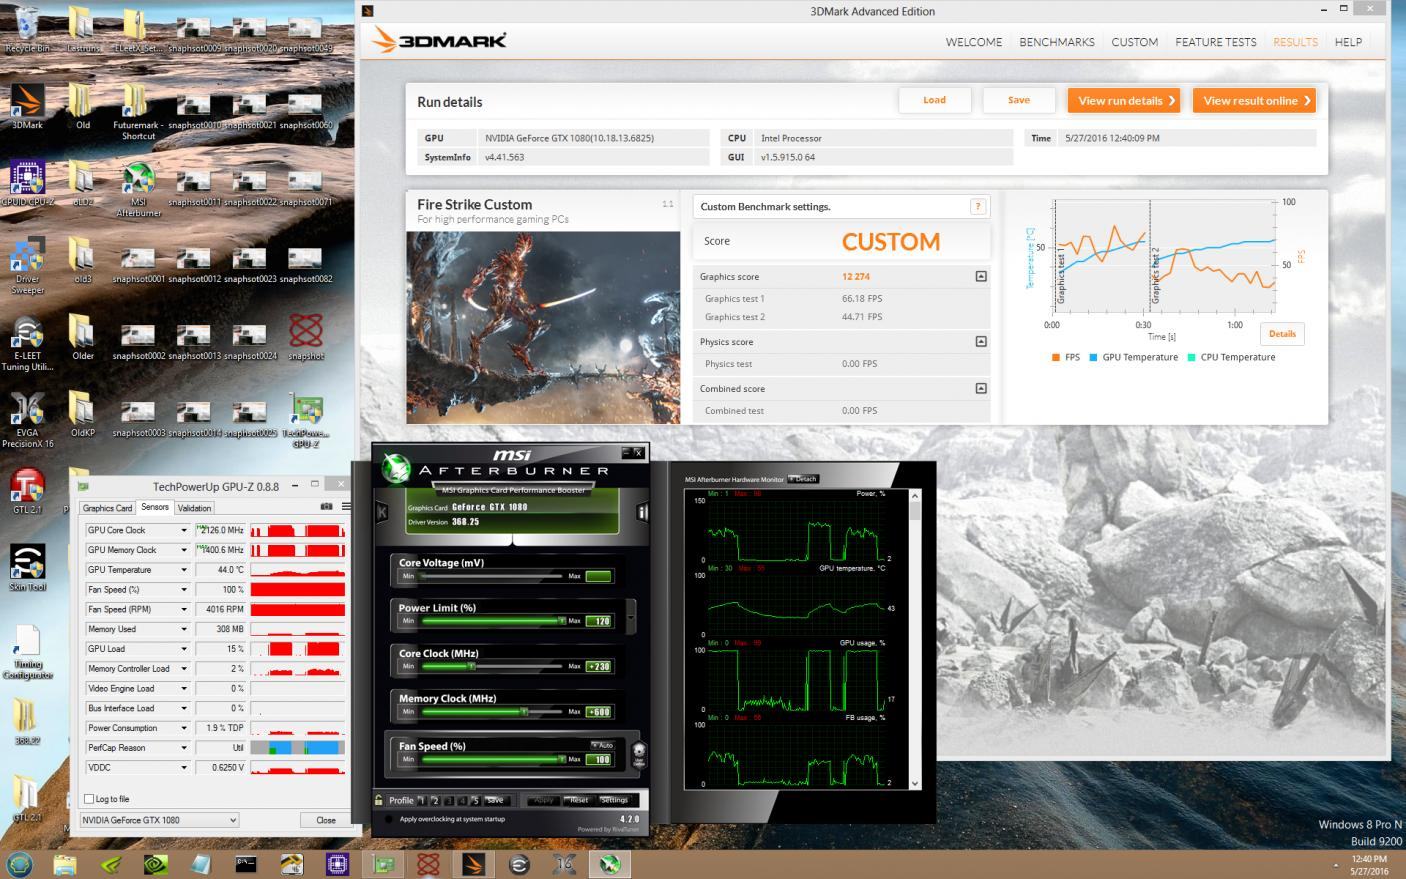Image resolution: width=1406 pixels, height=879 pixels.
Task: Click the Fan Speed slider in Afterburner
Action: point(493,759)
